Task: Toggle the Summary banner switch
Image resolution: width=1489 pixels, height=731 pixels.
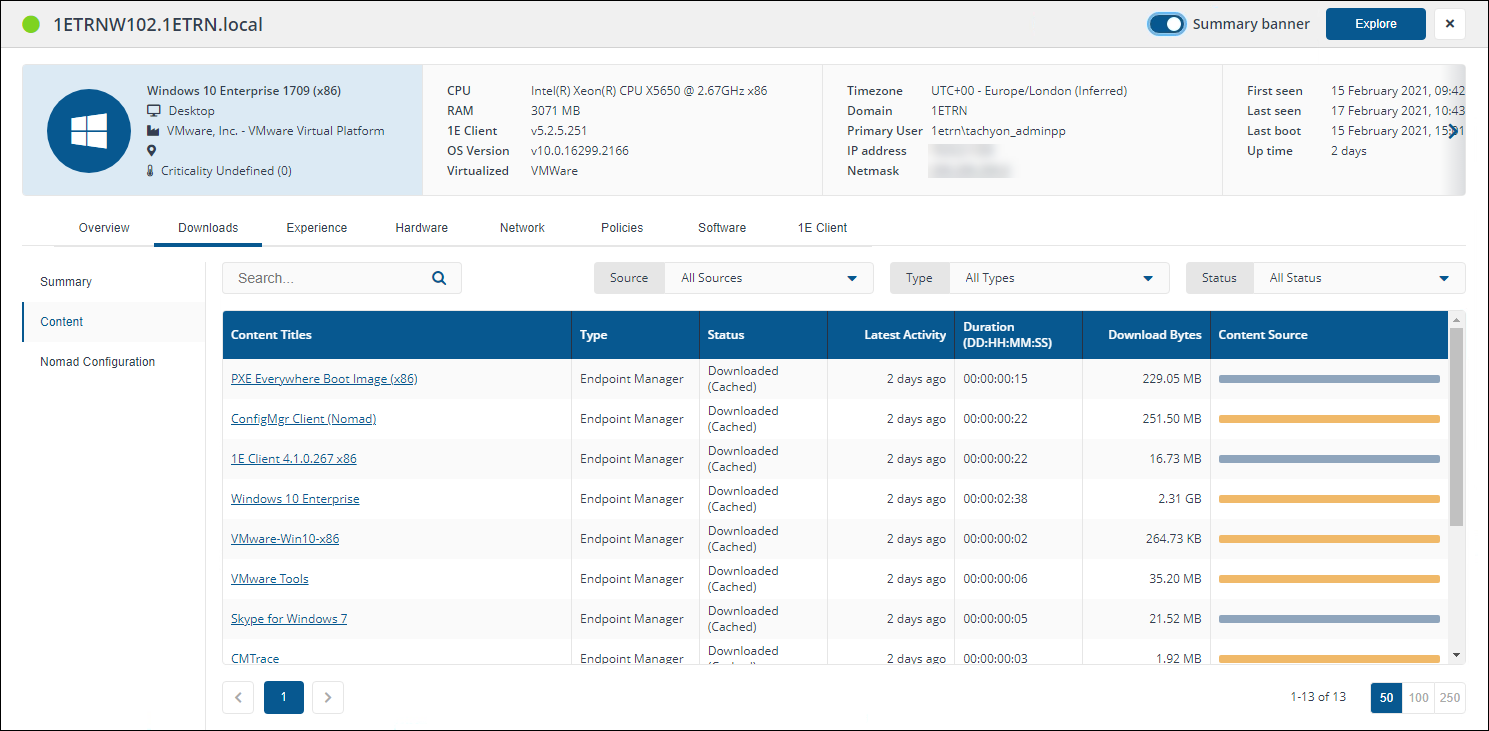Action: point(1166,24)
